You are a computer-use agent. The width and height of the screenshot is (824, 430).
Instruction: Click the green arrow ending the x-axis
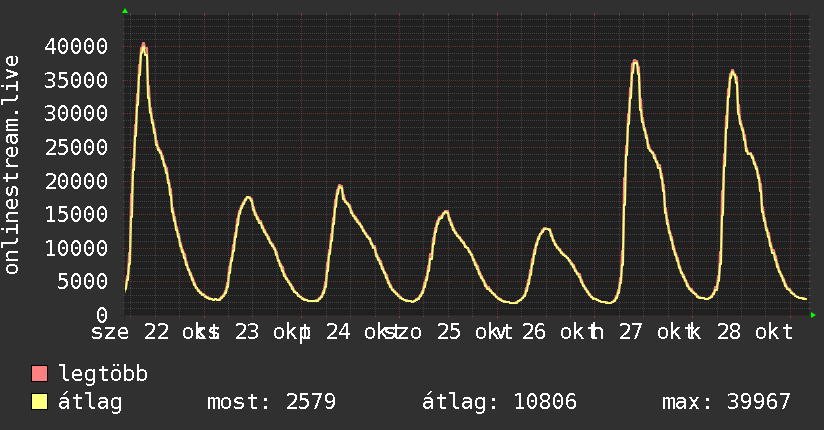813,315
